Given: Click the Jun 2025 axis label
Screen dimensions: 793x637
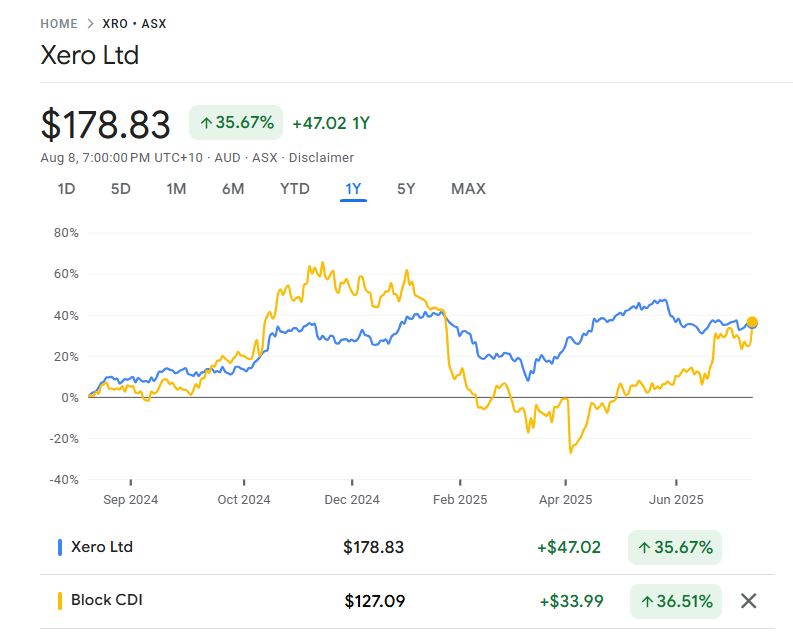Looking at the screenshot, I should (x=676, y=499).
